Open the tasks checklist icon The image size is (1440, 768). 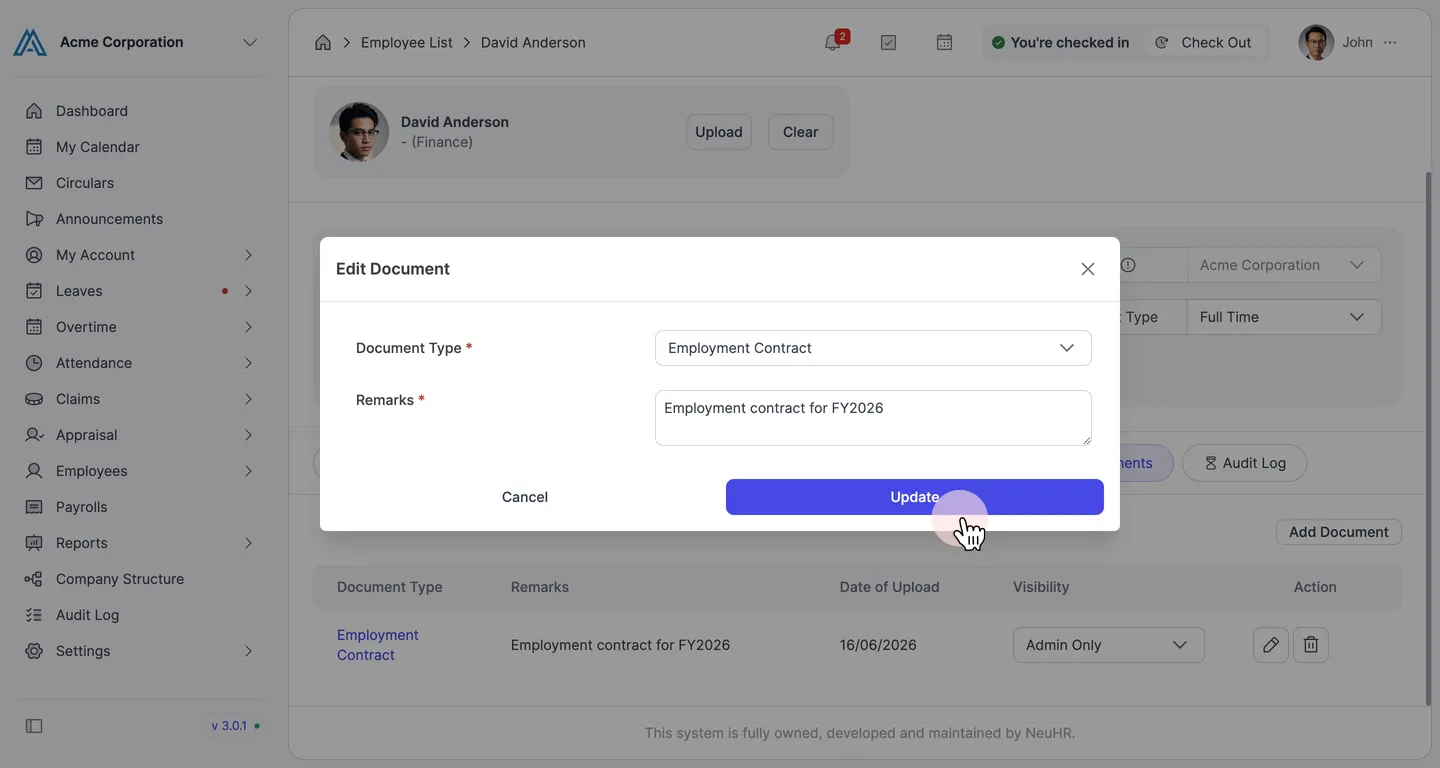888,42
